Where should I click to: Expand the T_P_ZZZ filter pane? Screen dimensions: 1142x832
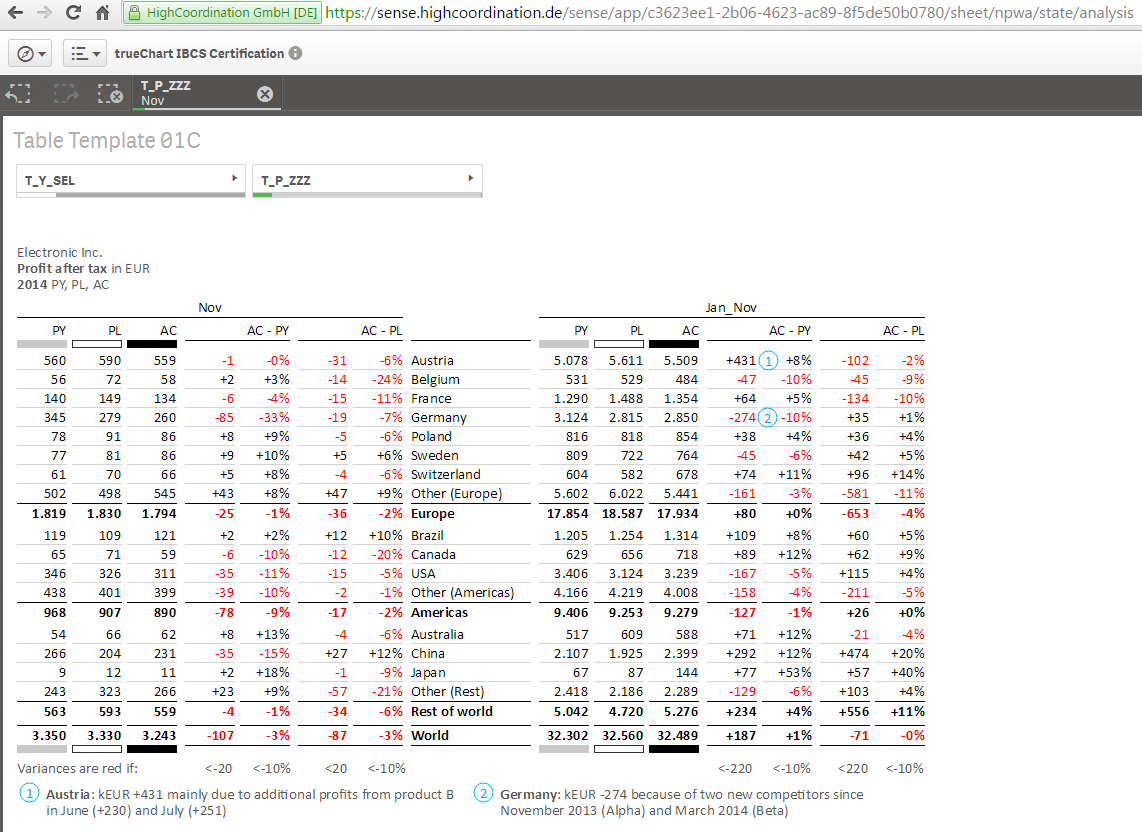367,181
